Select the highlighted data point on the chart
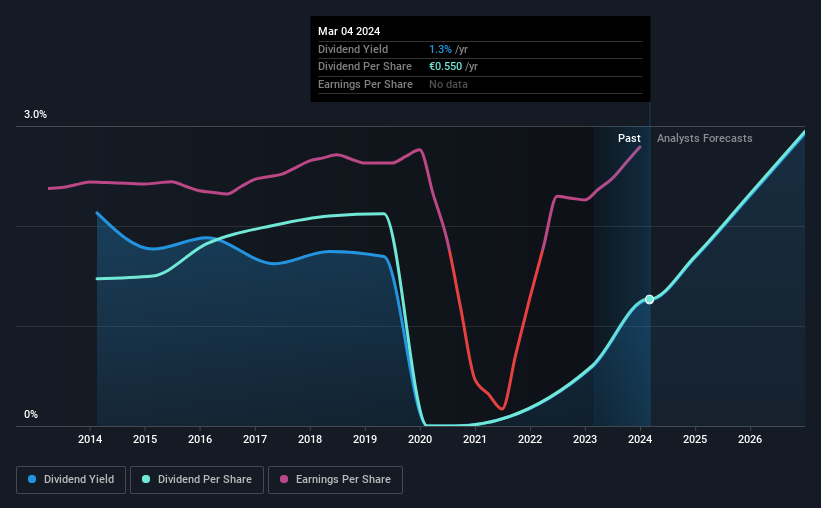The width and height of the screenshot is (821, 508). coord(649,300)
